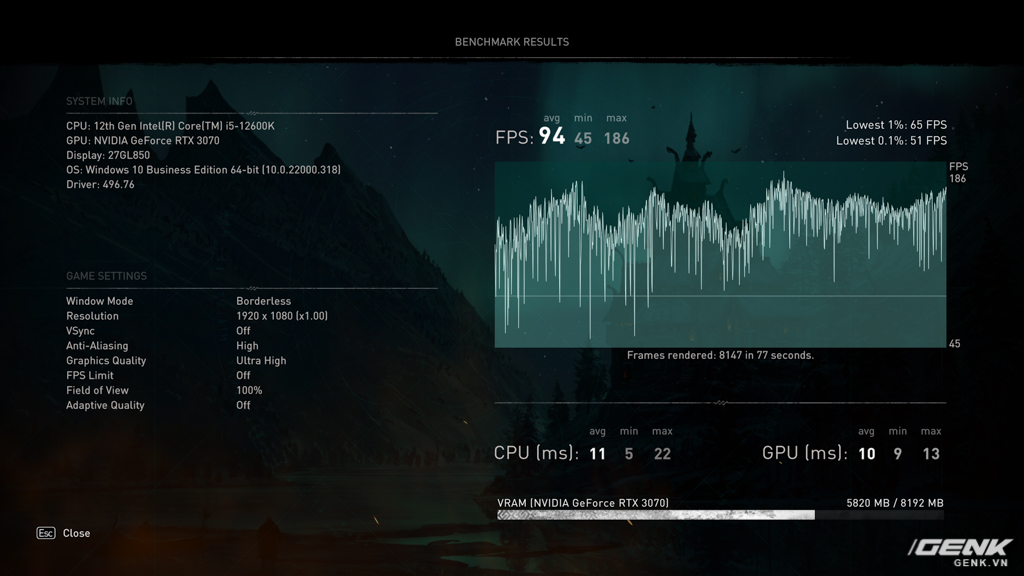The height and width of the screenshot is (576, 1024).
Task: Click the average FPS value 94
Action: pos(552,136)
